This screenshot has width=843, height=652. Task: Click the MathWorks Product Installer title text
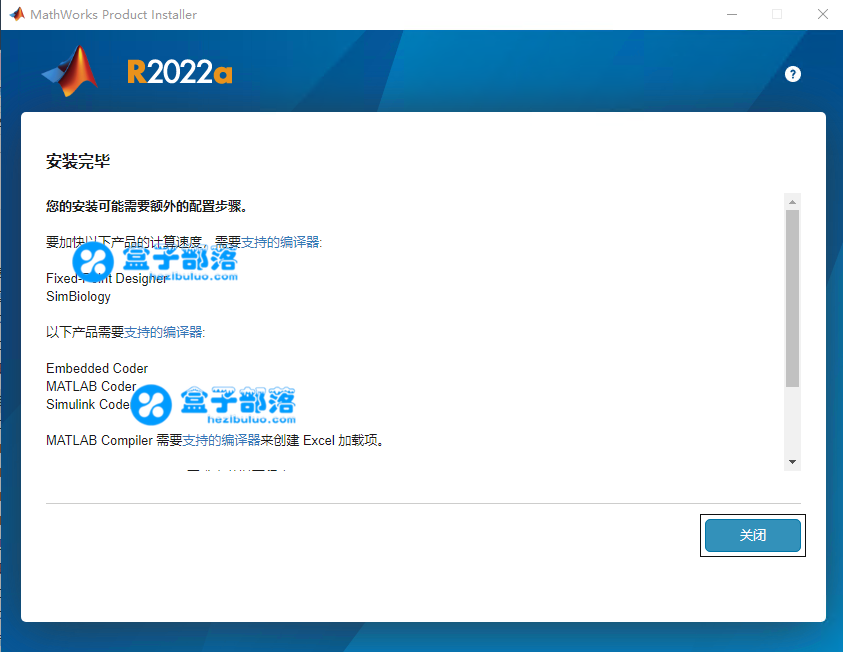point(114,14)
